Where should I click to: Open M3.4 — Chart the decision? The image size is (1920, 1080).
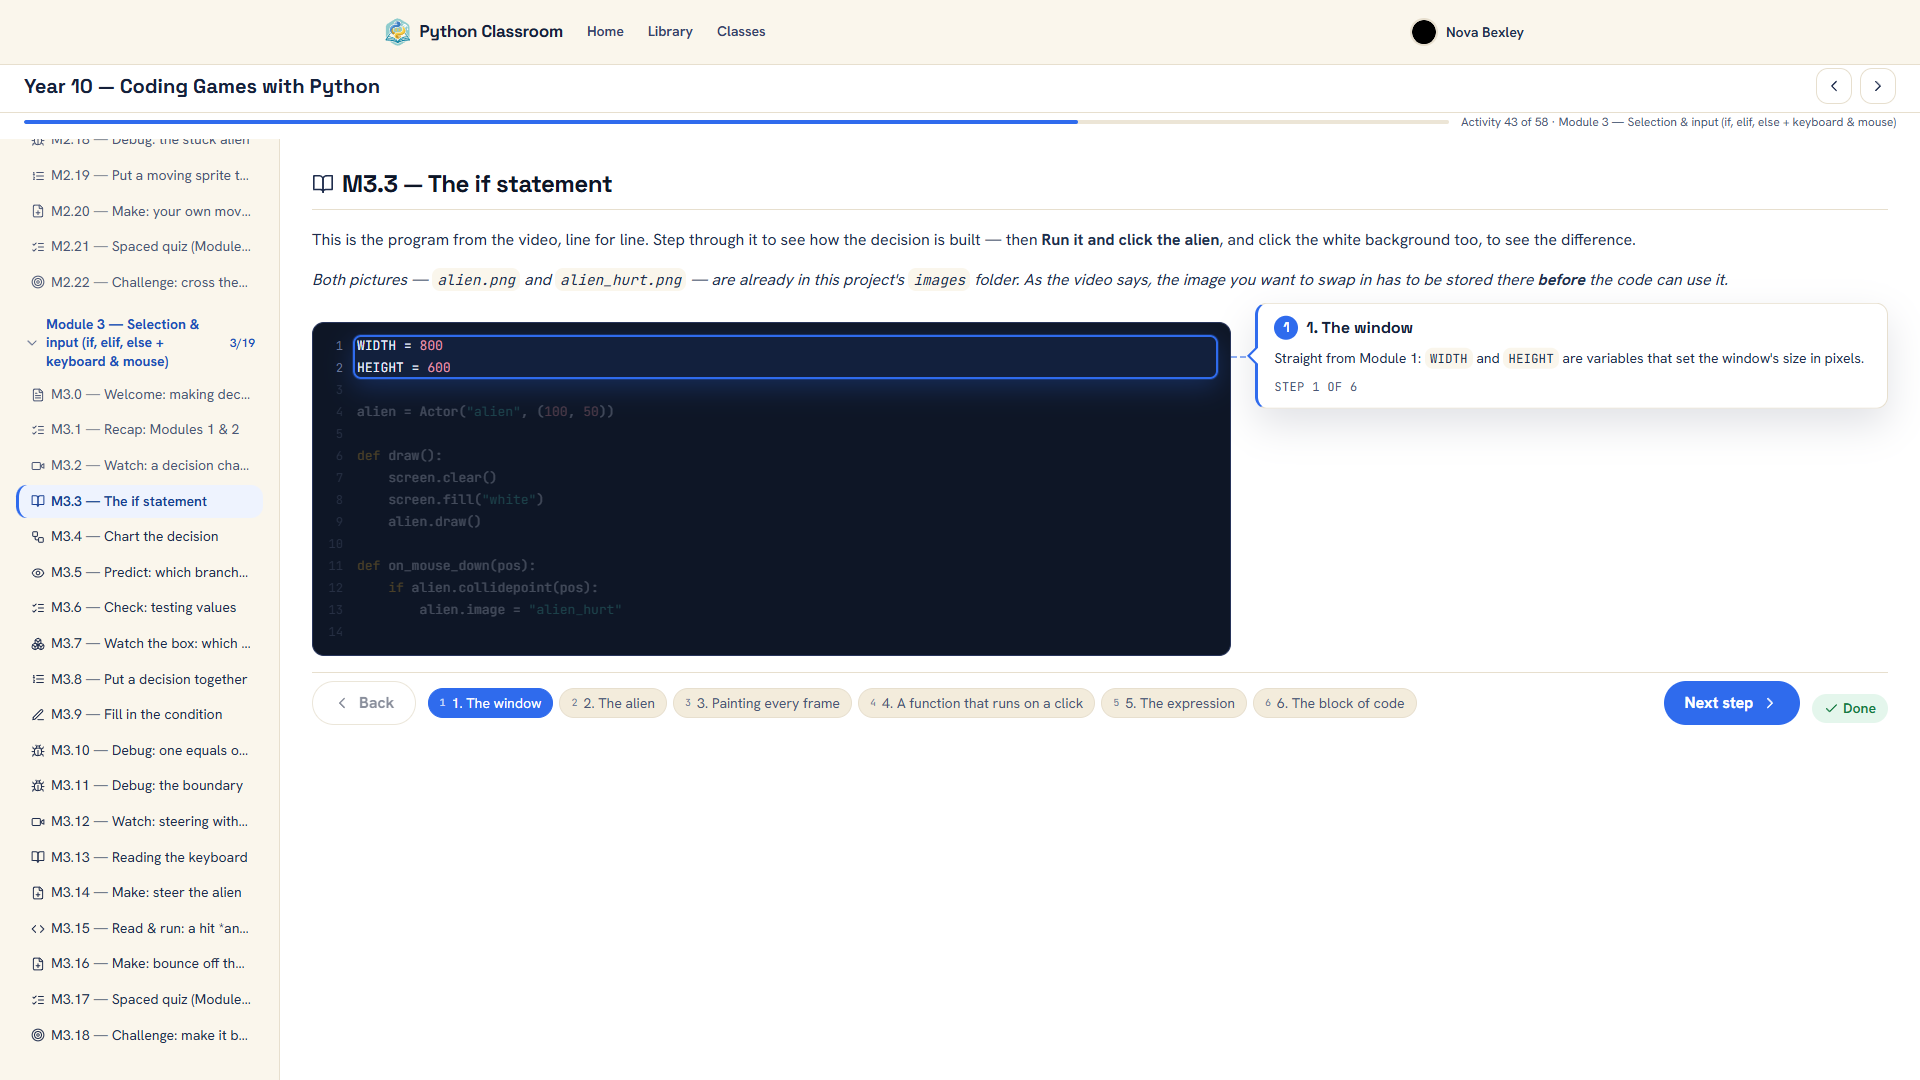pyautogui.click(x=140, y=537)
